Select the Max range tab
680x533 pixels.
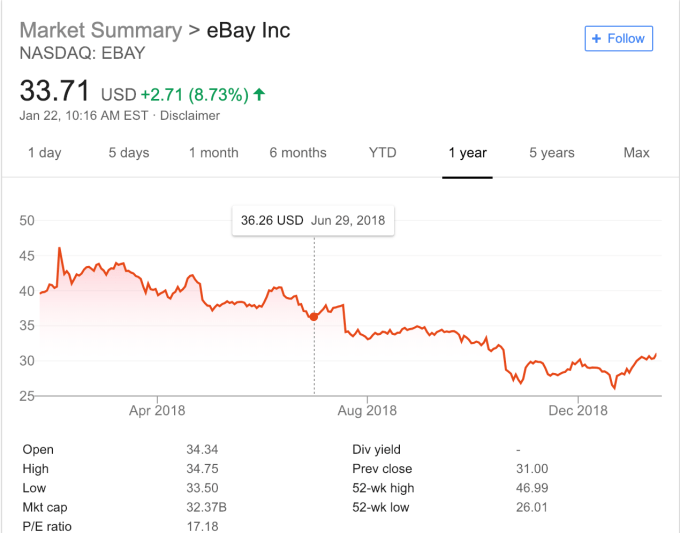pos(636,153)
